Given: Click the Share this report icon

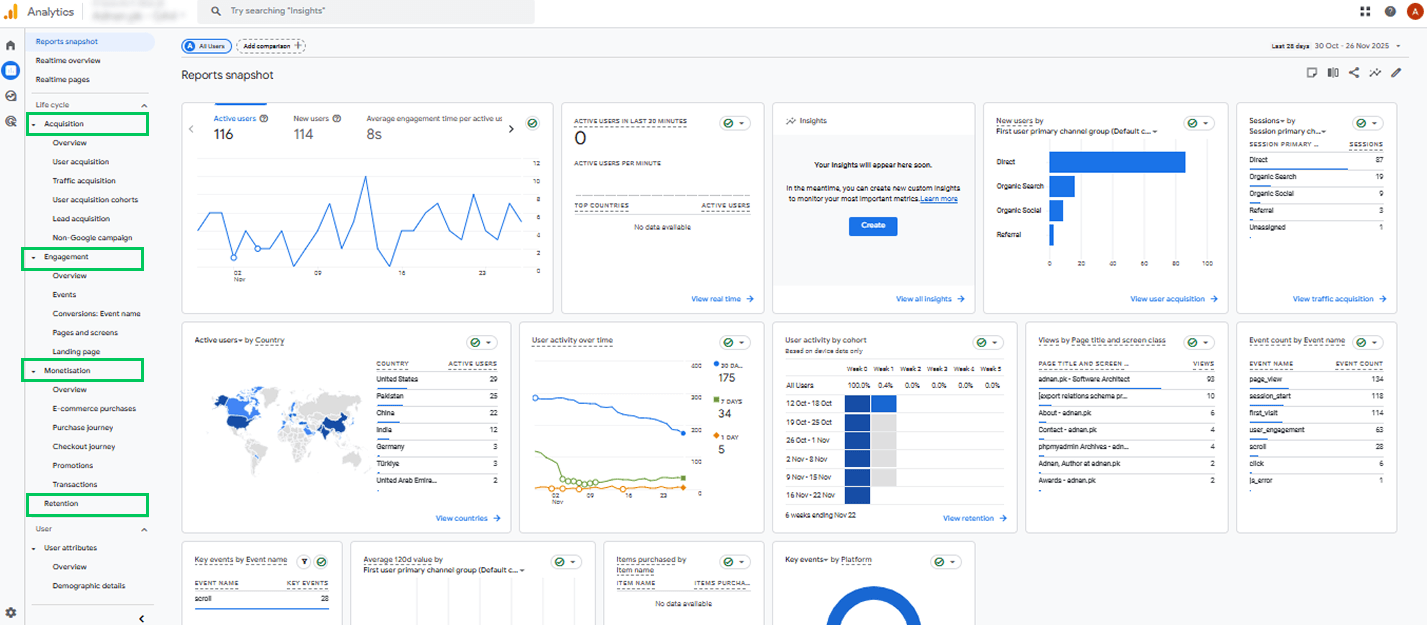Looking at the screenshot, I should tap(1354, 72).
